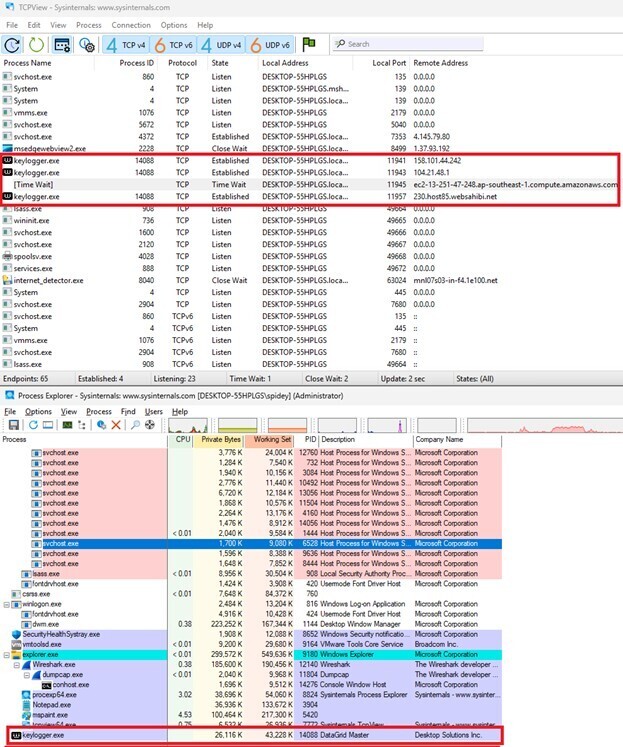Screen dimensions: 623x747
Task: Open the Process Explorer Find menu
Action: pos(128,412)
